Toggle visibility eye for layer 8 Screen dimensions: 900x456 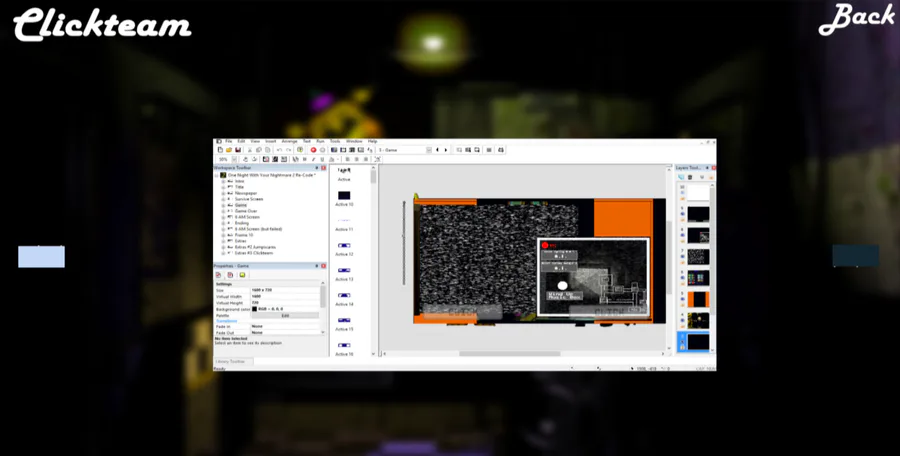point(682,234)
